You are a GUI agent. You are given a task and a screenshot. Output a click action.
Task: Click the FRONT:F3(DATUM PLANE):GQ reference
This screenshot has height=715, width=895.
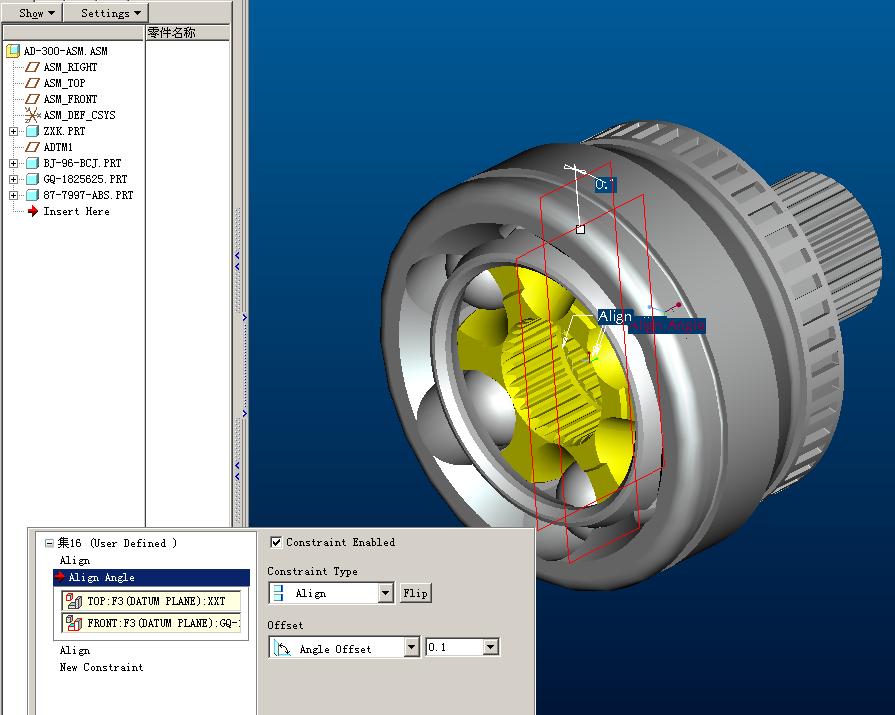pyautogui.click(x=151, y=623)
